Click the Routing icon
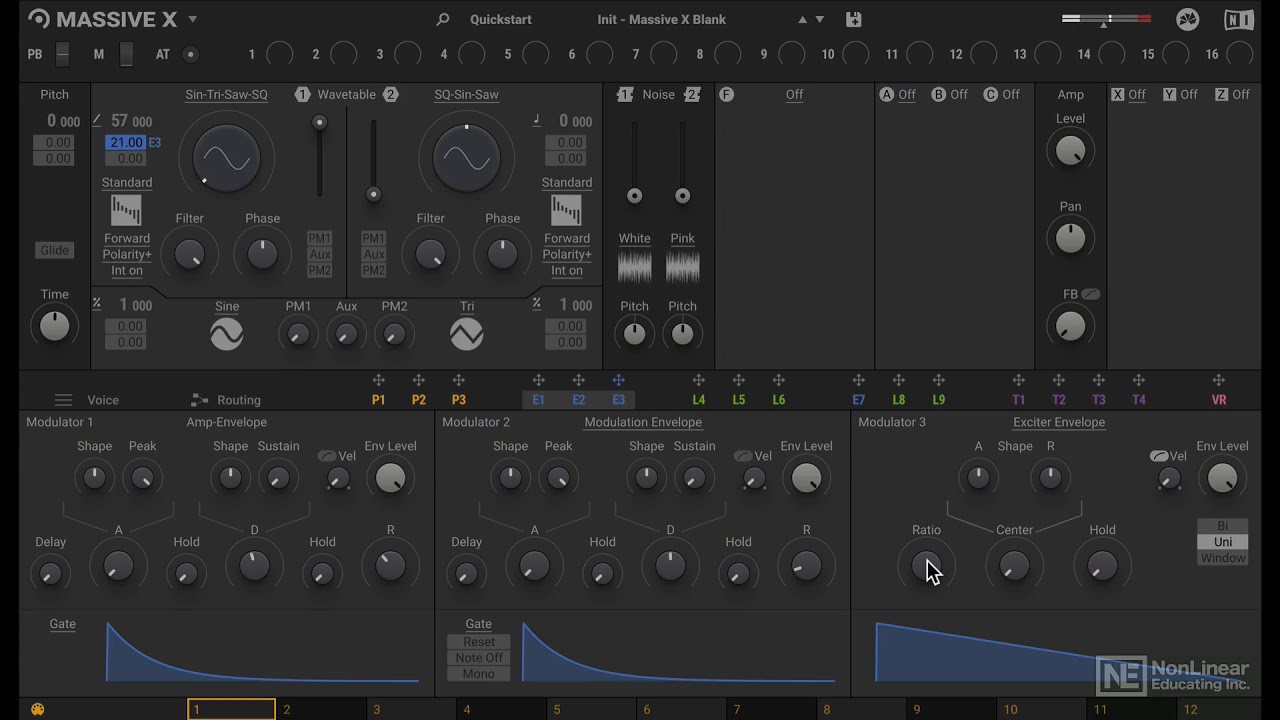 tap(200, 400)
